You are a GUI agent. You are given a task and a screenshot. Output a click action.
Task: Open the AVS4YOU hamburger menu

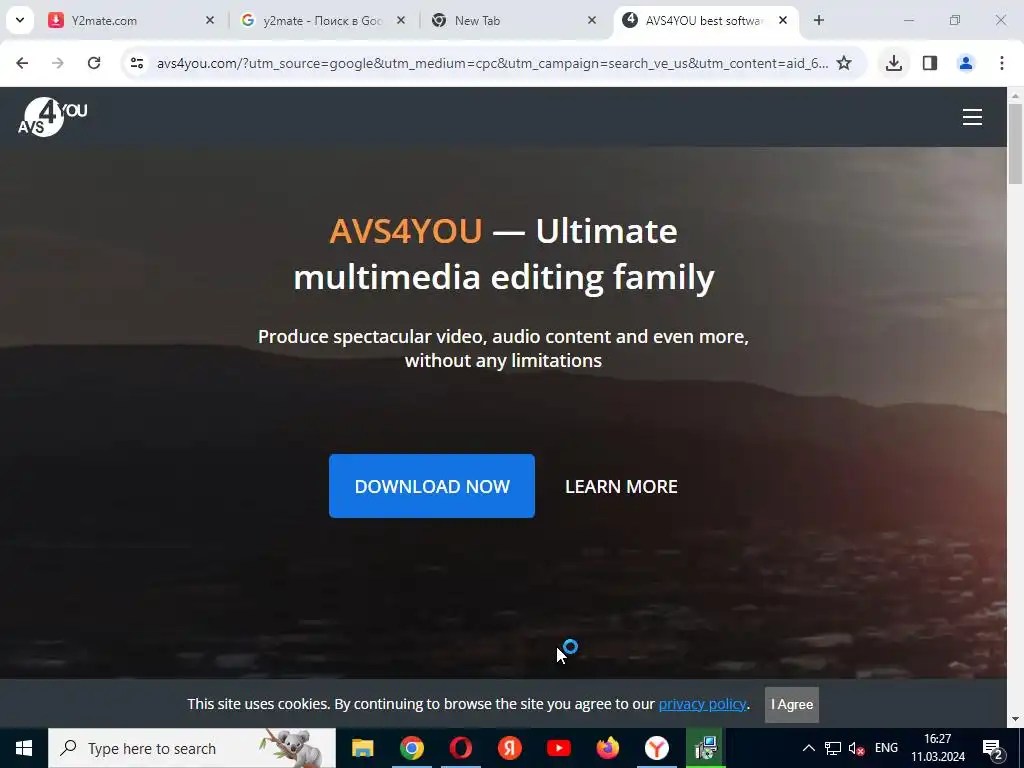pos(972,117)
